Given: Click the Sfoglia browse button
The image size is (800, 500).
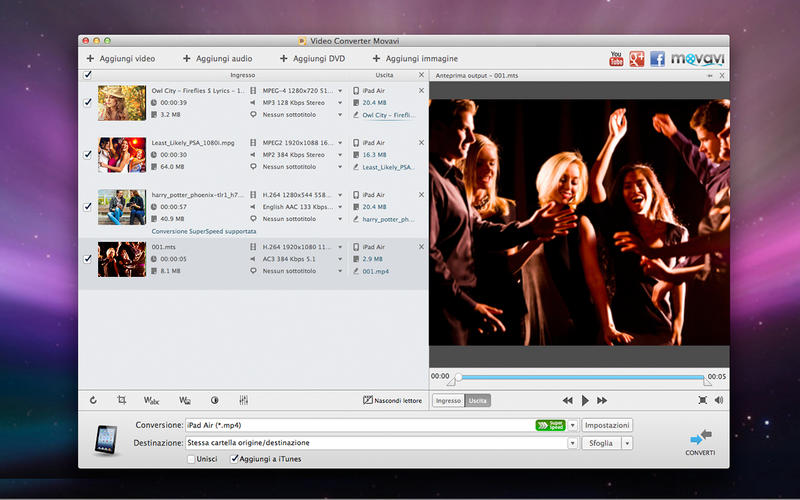Looking at the screenshot, I should pos(601,443).
